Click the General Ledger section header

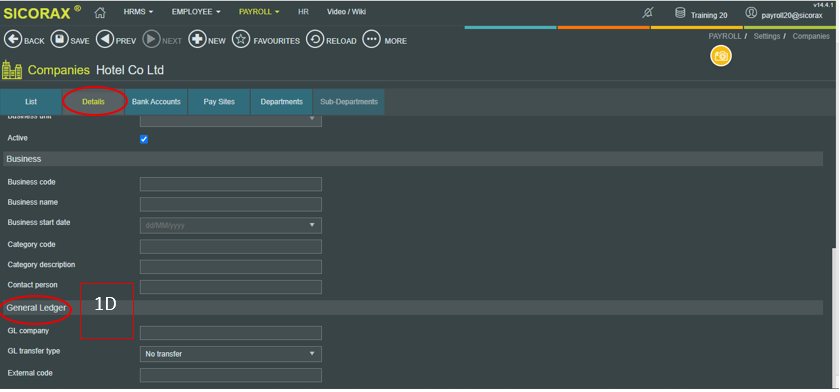pos(413,308)
